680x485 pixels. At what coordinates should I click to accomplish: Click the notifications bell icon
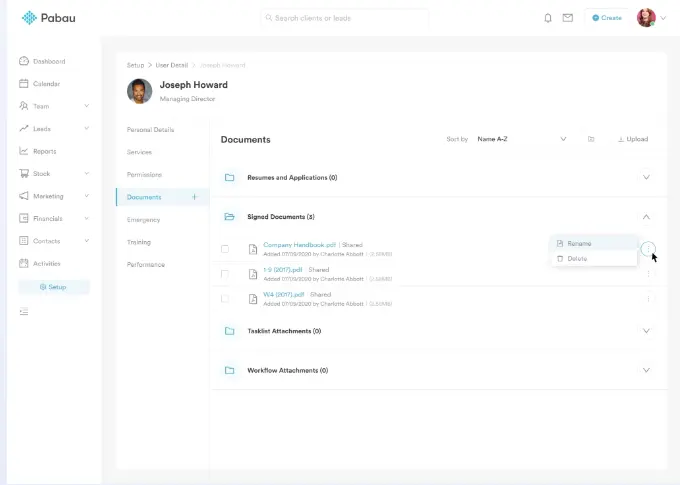click(x=548, y=18)
